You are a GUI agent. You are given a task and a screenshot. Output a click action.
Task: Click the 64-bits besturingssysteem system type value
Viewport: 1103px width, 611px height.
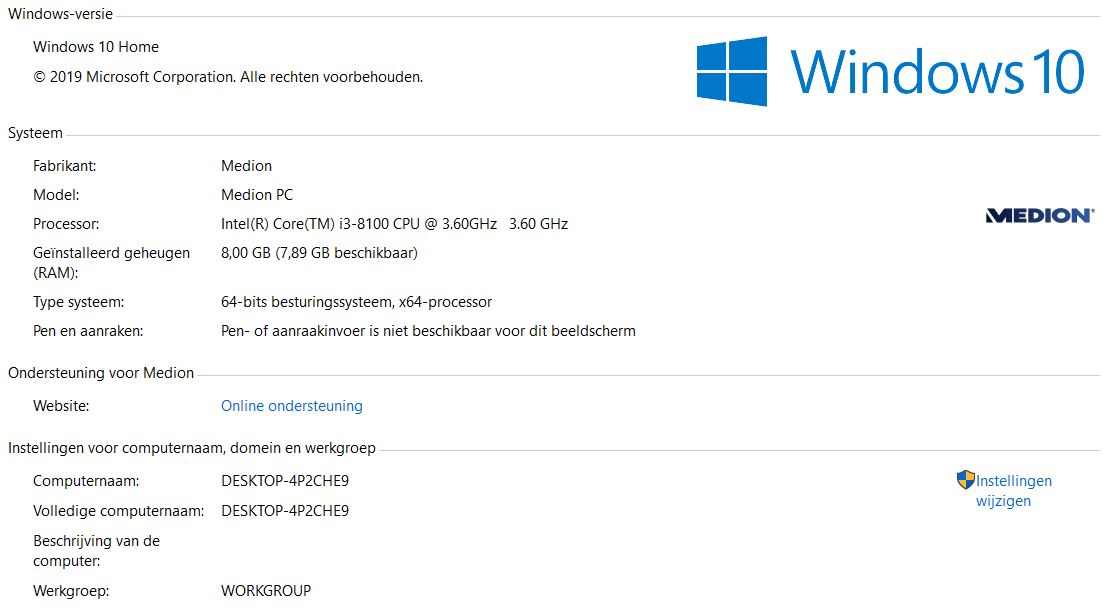[356, 302]
